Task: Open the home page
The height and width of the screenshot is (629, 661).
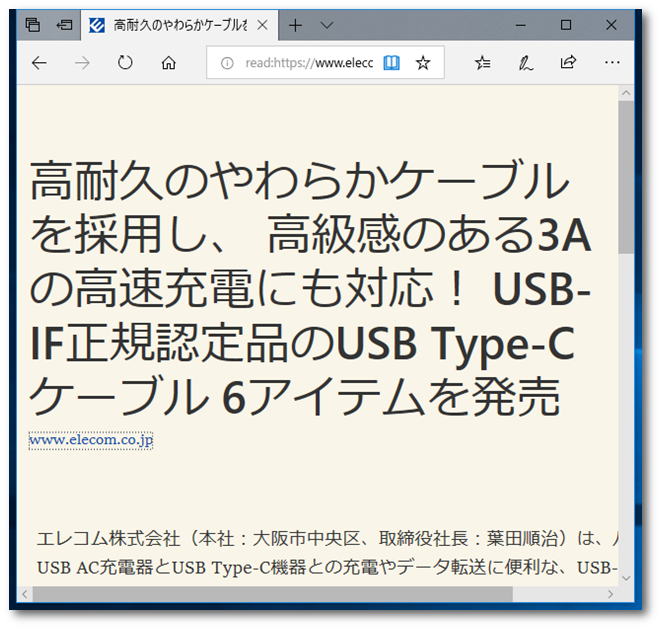Action: coord(169,63)
